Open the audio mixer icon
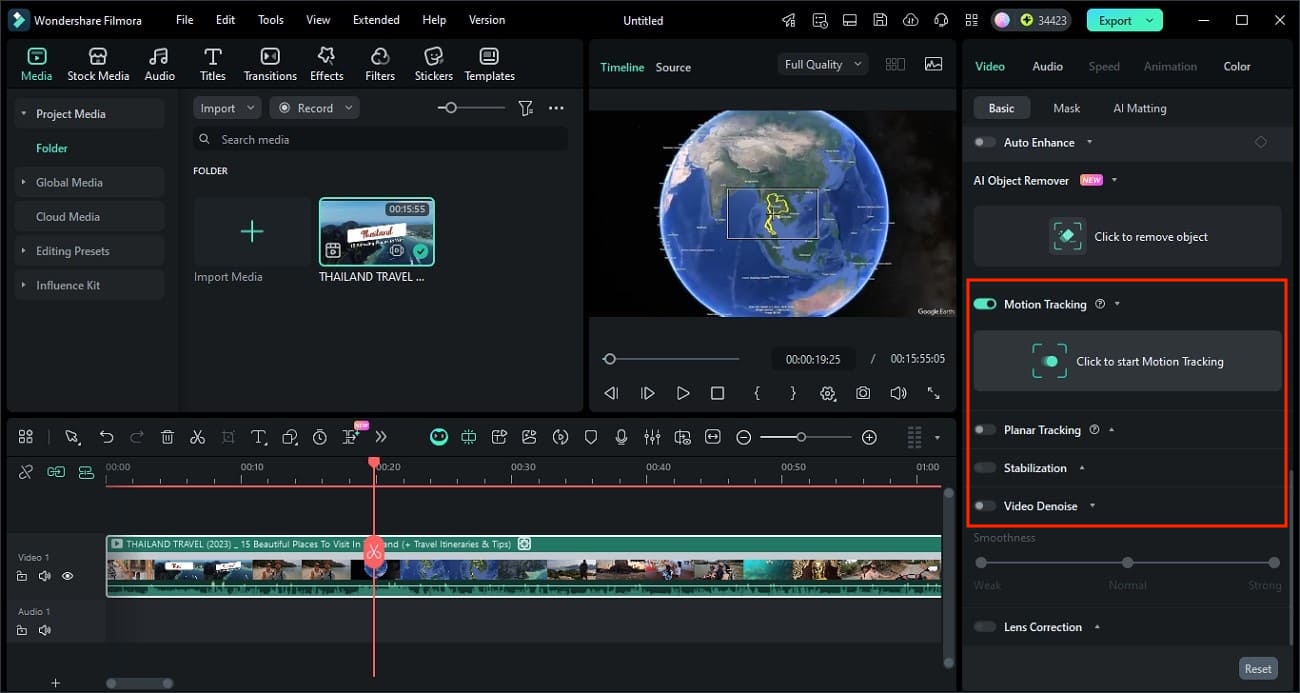1300x693 pixels. (652, 437)
